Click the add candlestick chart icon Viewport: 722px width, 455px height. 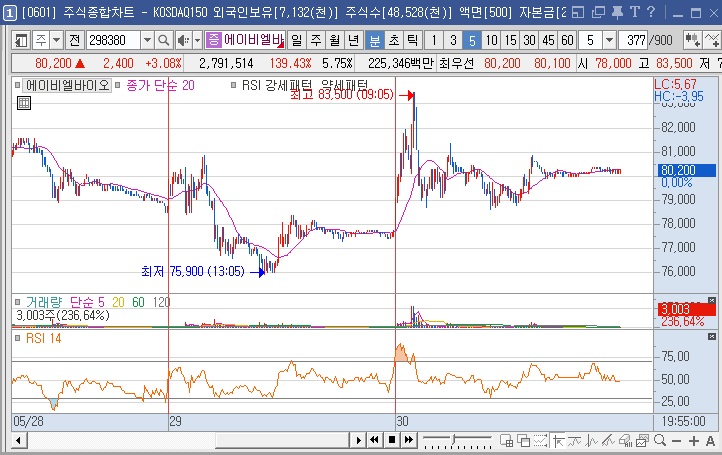pos(693,41)
